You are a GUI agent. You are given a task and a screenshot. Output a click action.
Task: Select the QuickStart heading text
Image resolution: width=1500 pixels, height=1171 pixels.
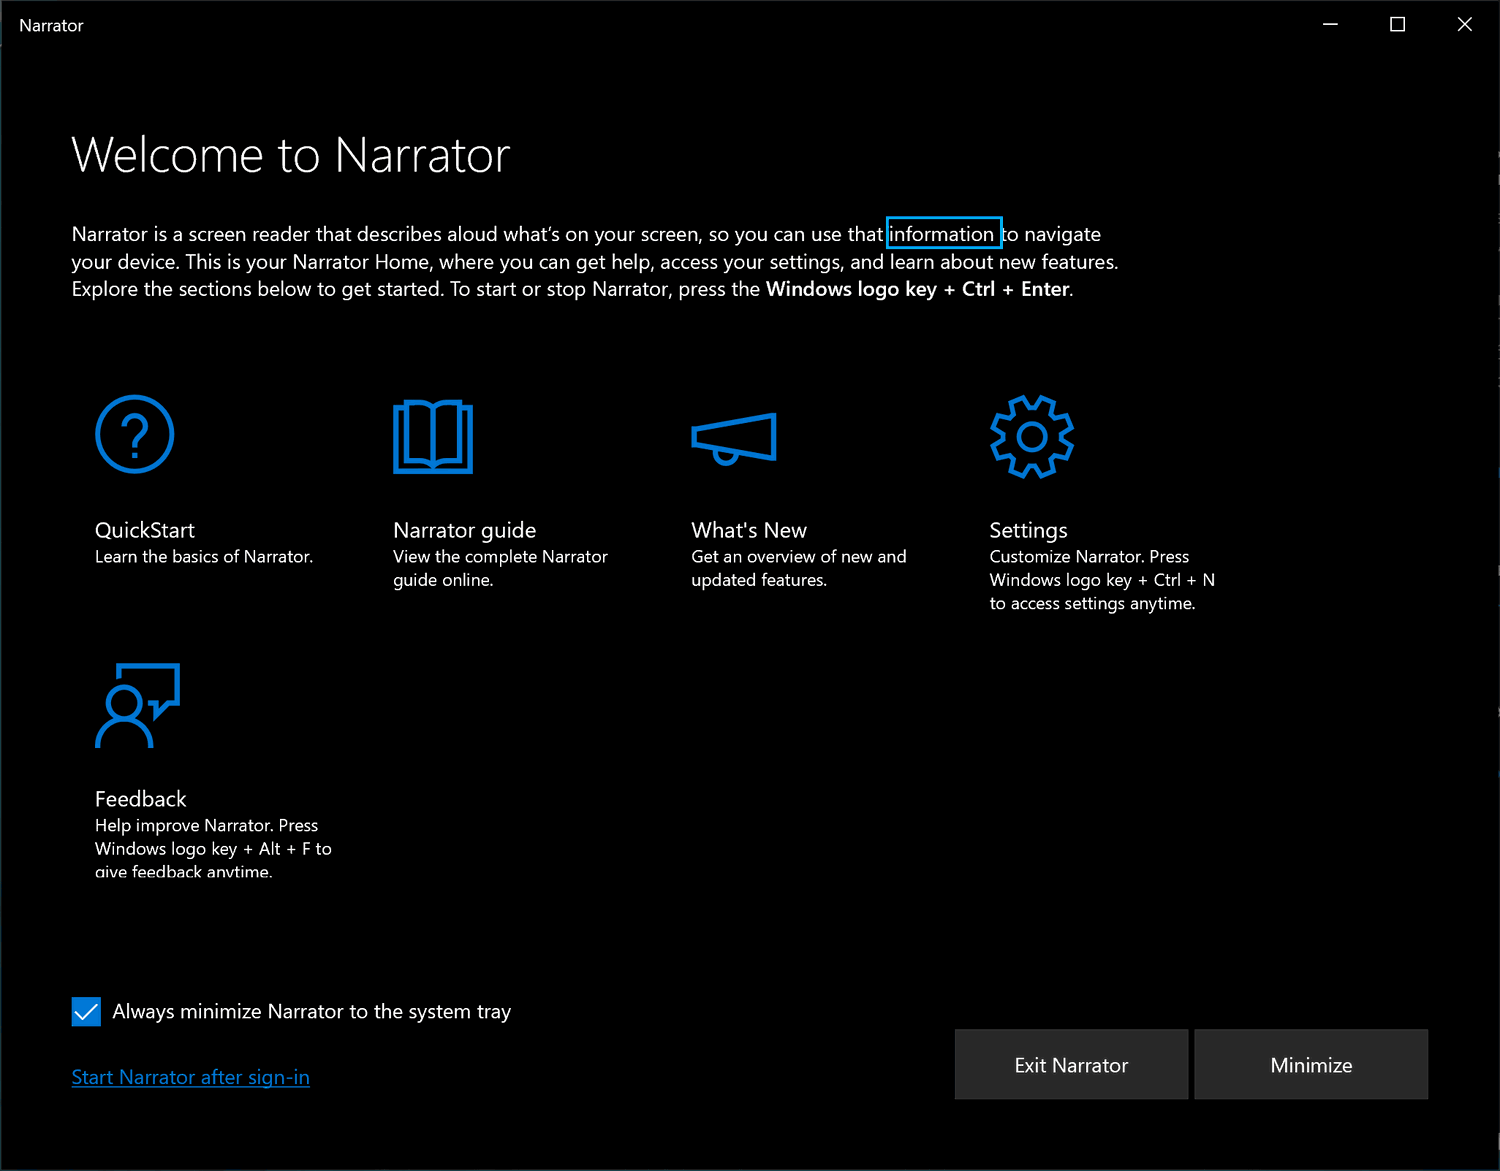[145, 530]
